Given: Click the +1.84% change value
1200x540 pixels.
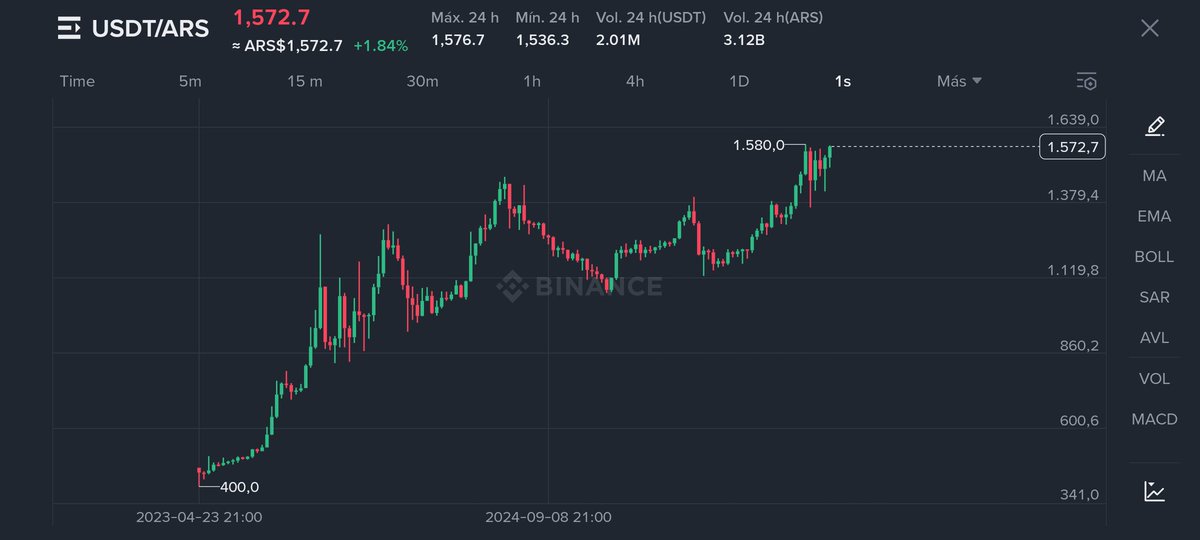Looking at the screenshot, I should [x=381, y=46].
